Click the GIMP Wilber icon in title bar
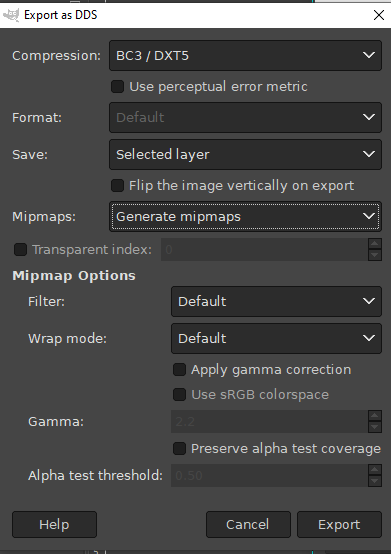Image resolution: width=391 pixels, height=554 pixels. [11, 15]
